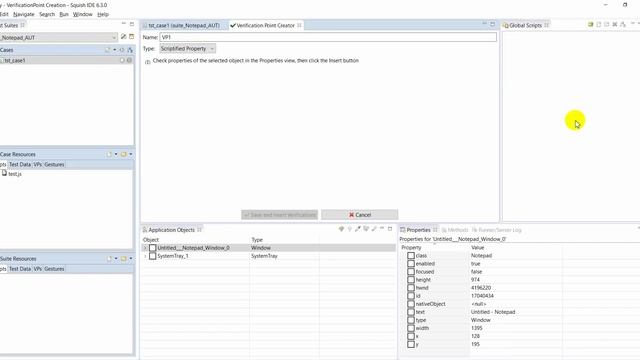
Task: Expand the Untitled__Notepad_Window_0 tree node
Action: (145, 248)
